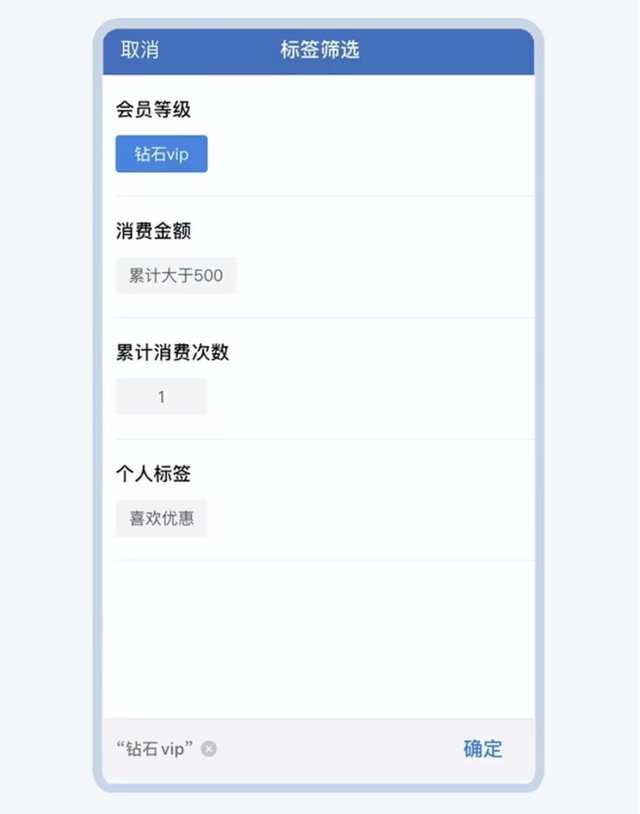The width and height of the screenshot is (640, 814).
Task: Select the 累计大于500 spending tag
Action: click(x=175, y=276)
